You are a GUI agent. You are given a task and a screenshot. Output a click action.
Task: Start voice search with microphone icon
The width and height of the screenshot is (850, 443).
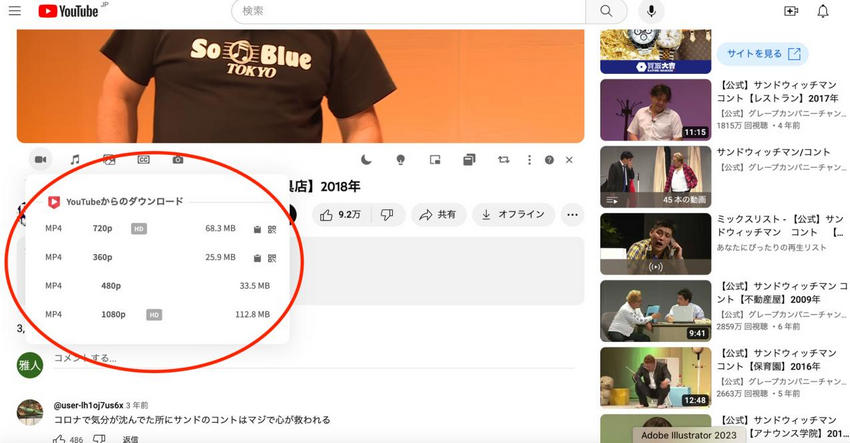[x=651, y=11]
